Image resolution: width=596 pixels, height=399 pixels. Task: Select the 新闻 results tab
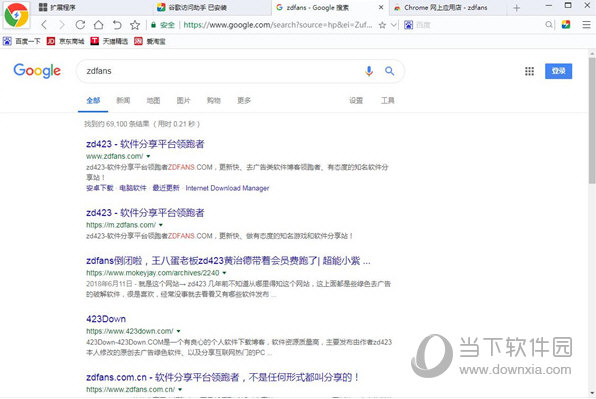pos(123,101)
